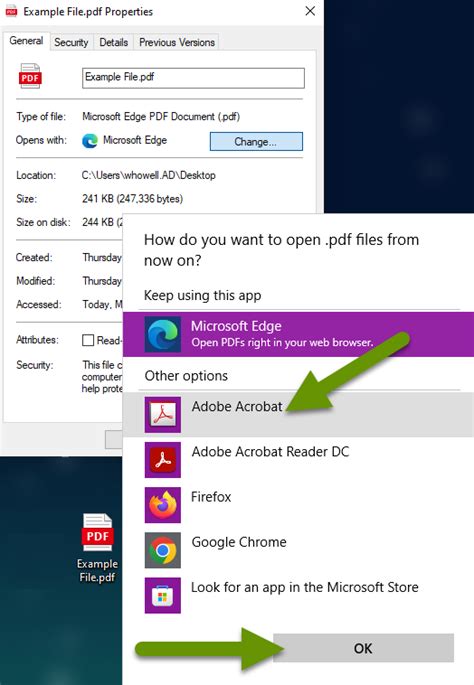Click the Adobe Acrobat Reader DC icon
This screenshot has height=685, width=474.
click(163, 460)
